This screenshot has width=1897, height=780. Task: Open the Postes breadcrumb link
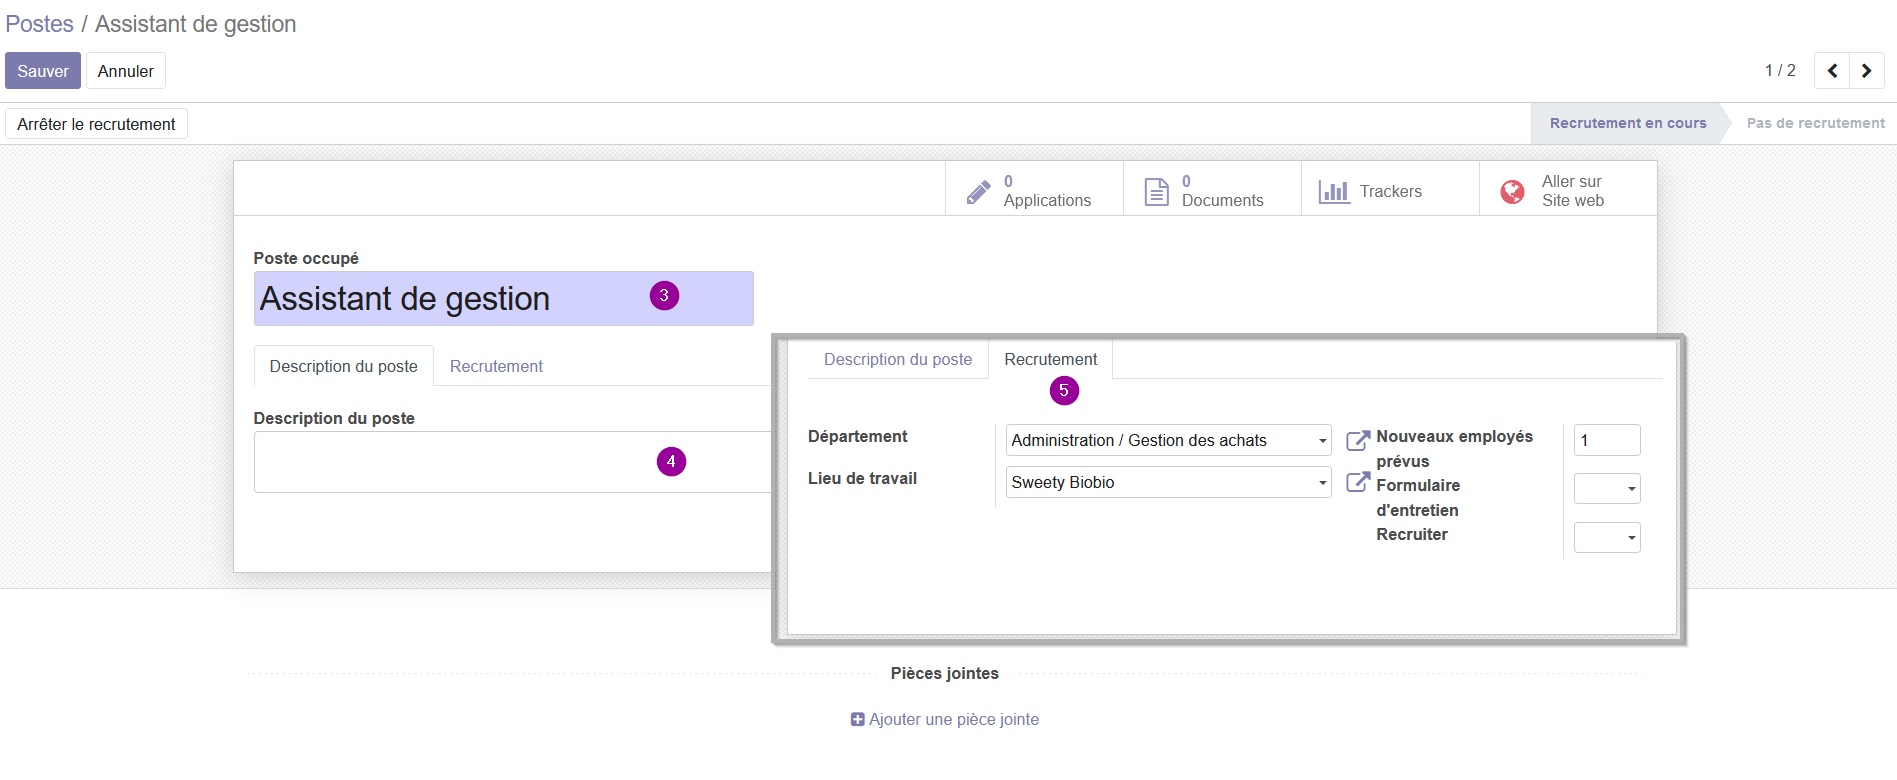click(39, 24)
